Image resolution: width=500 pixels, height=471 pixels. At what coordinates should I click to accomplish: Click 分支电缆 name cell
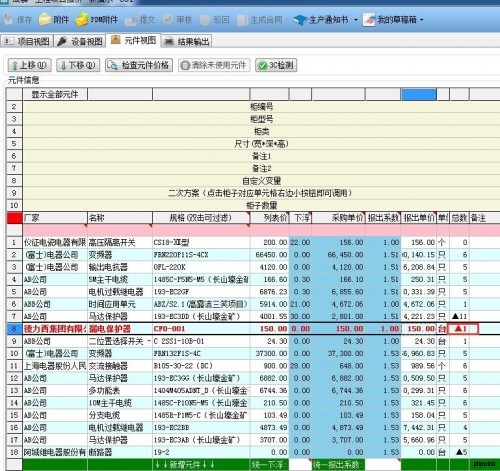pyautogui.click(x=120, y=415)
